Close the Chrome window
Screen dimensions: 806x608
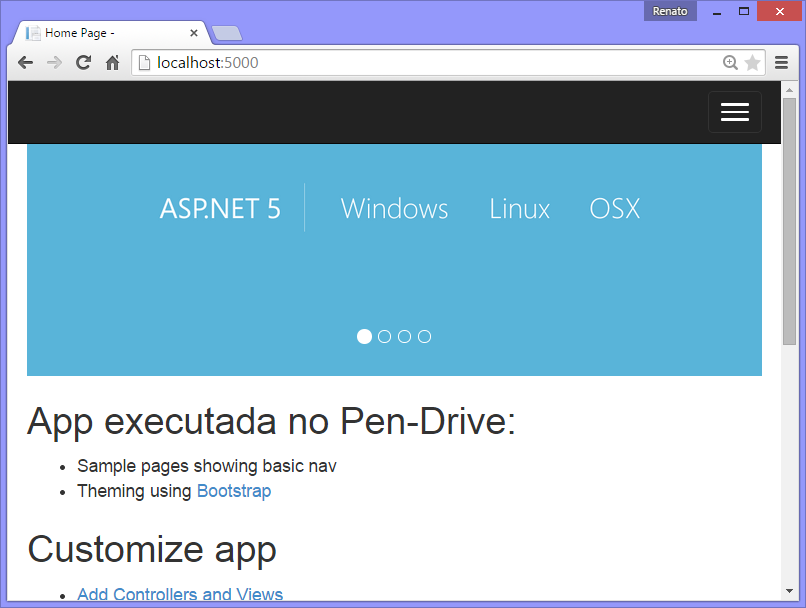click(x=779, y=11)
